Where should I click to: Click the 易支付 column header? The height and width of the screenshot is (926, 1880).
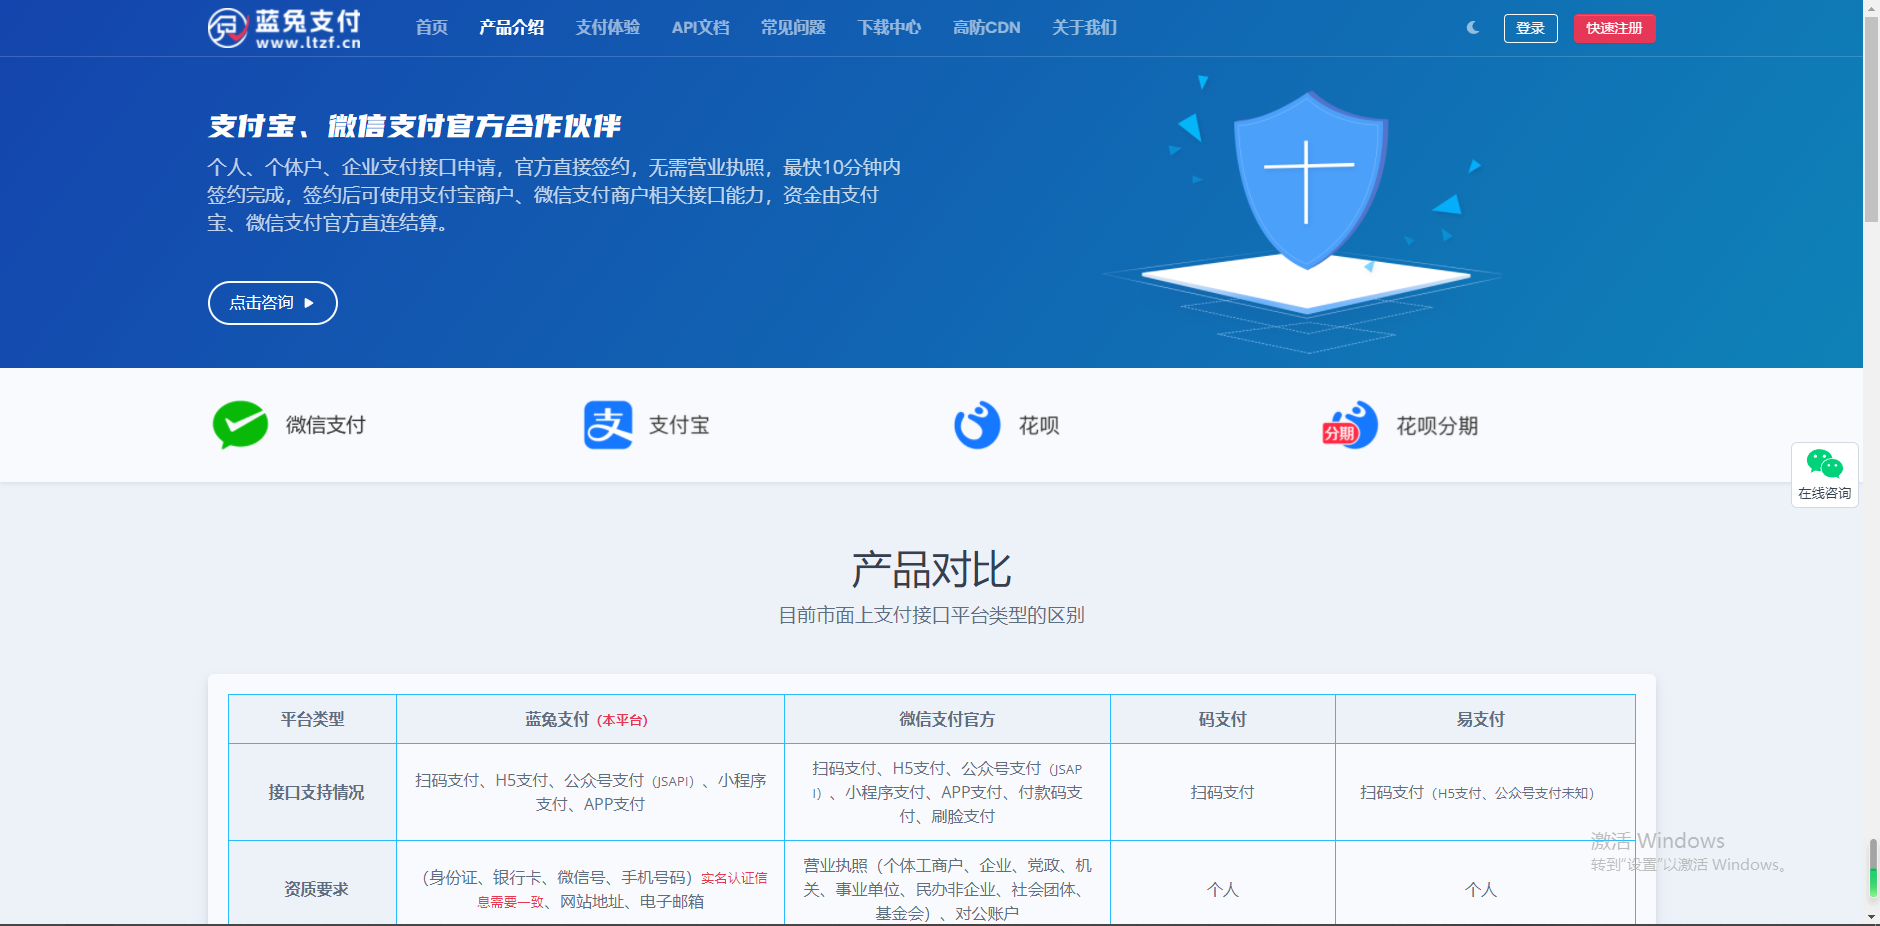1486,719
